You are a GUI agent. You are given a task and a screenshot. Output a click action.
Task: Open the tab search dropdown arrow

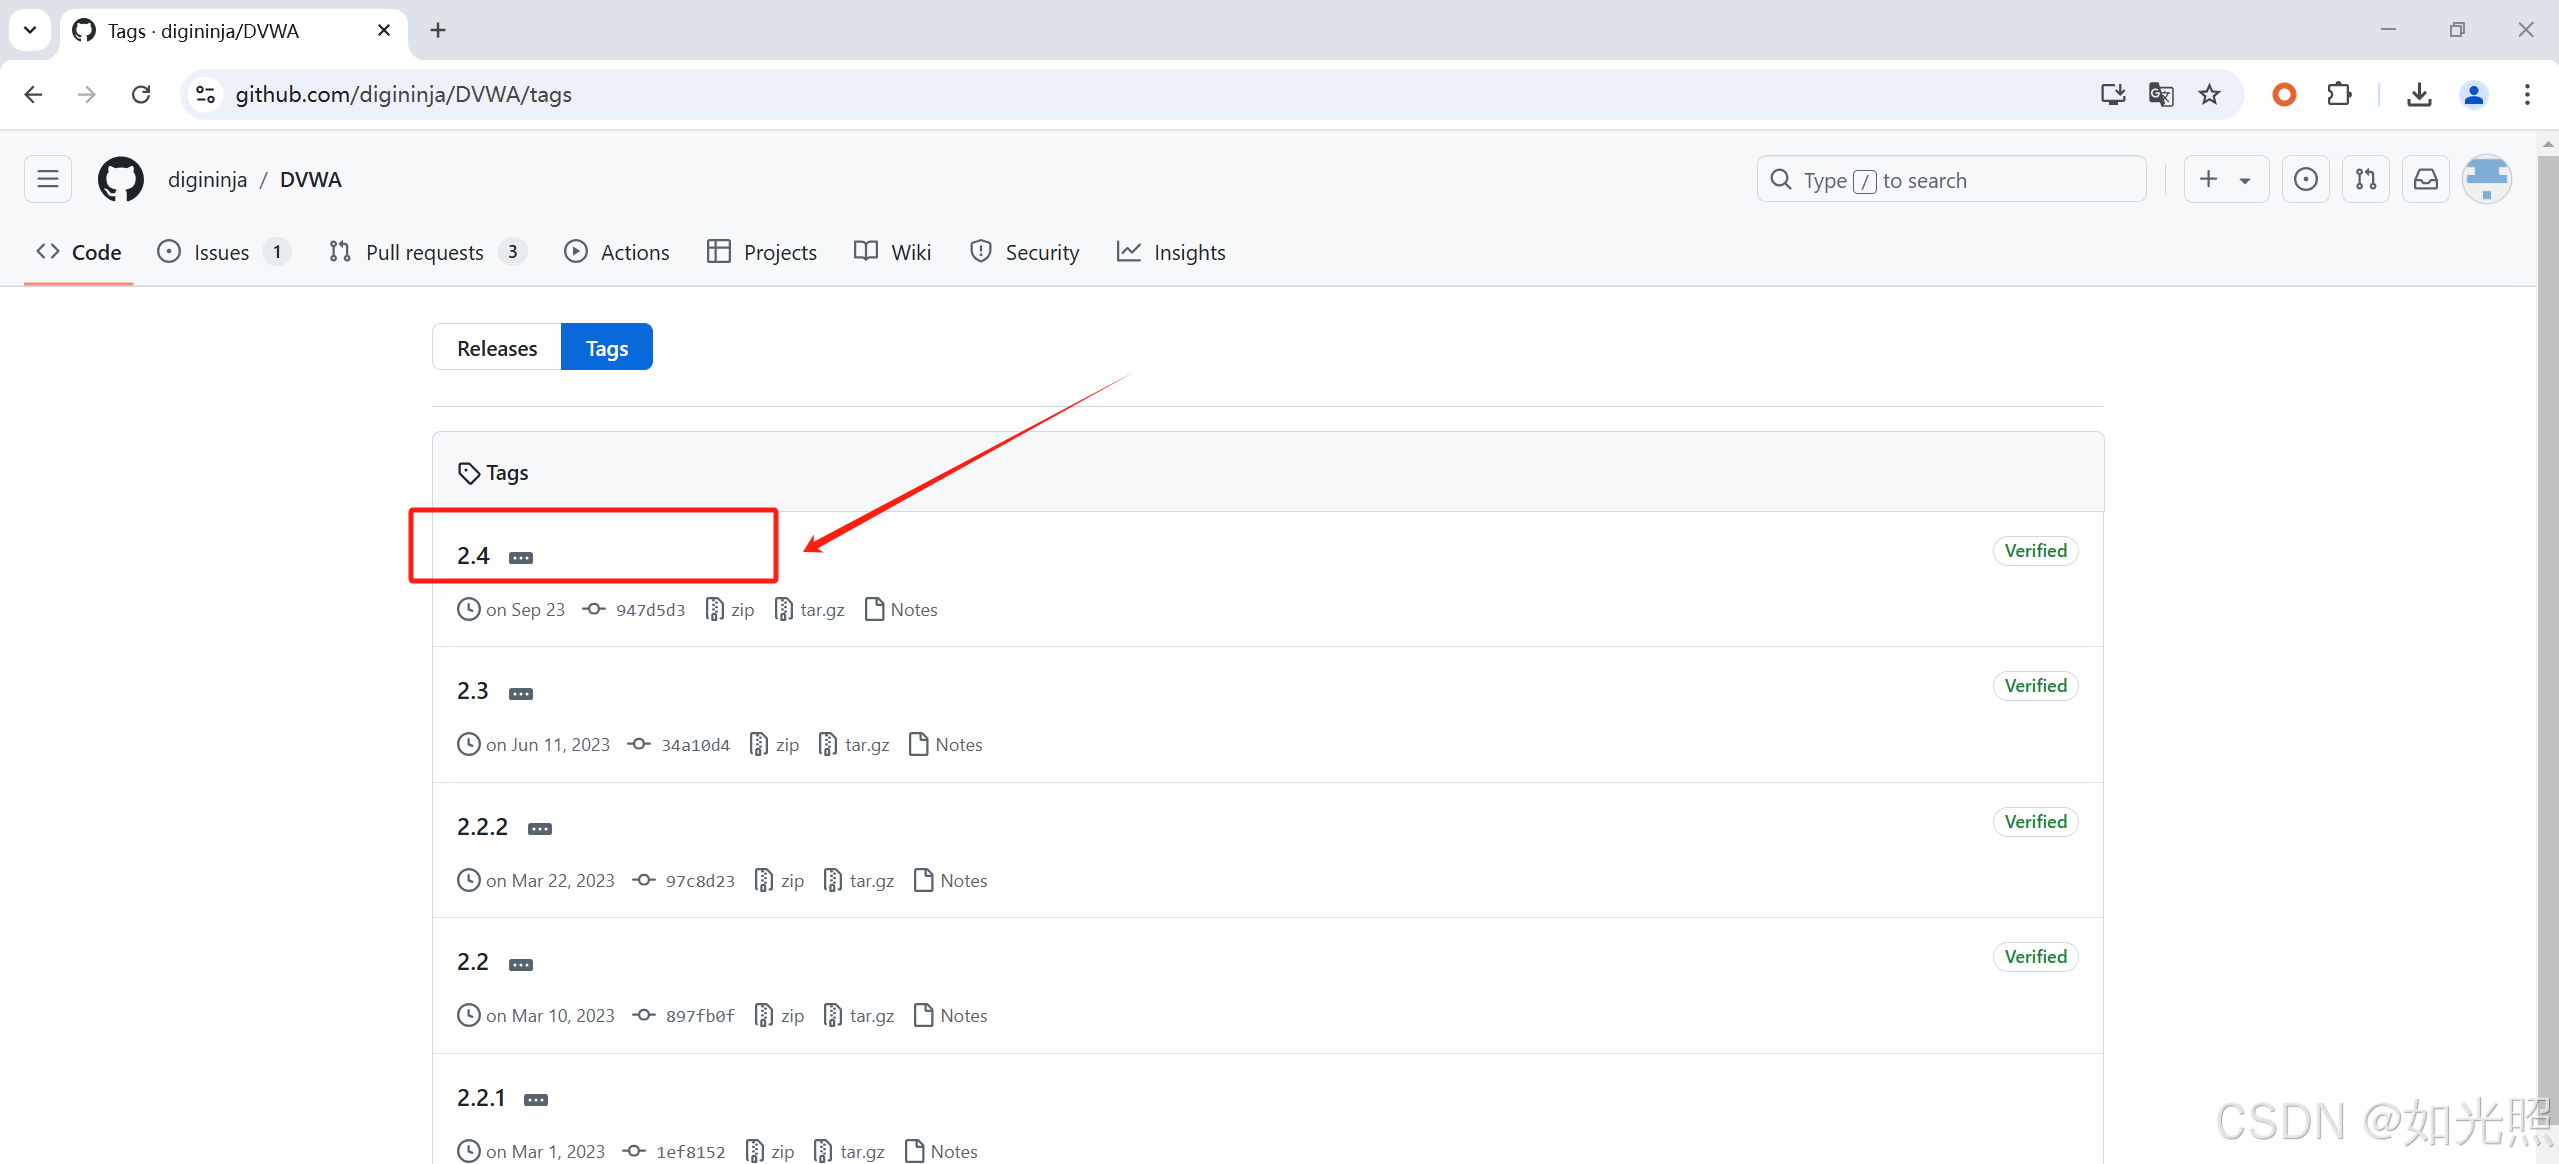pos(30,30)
